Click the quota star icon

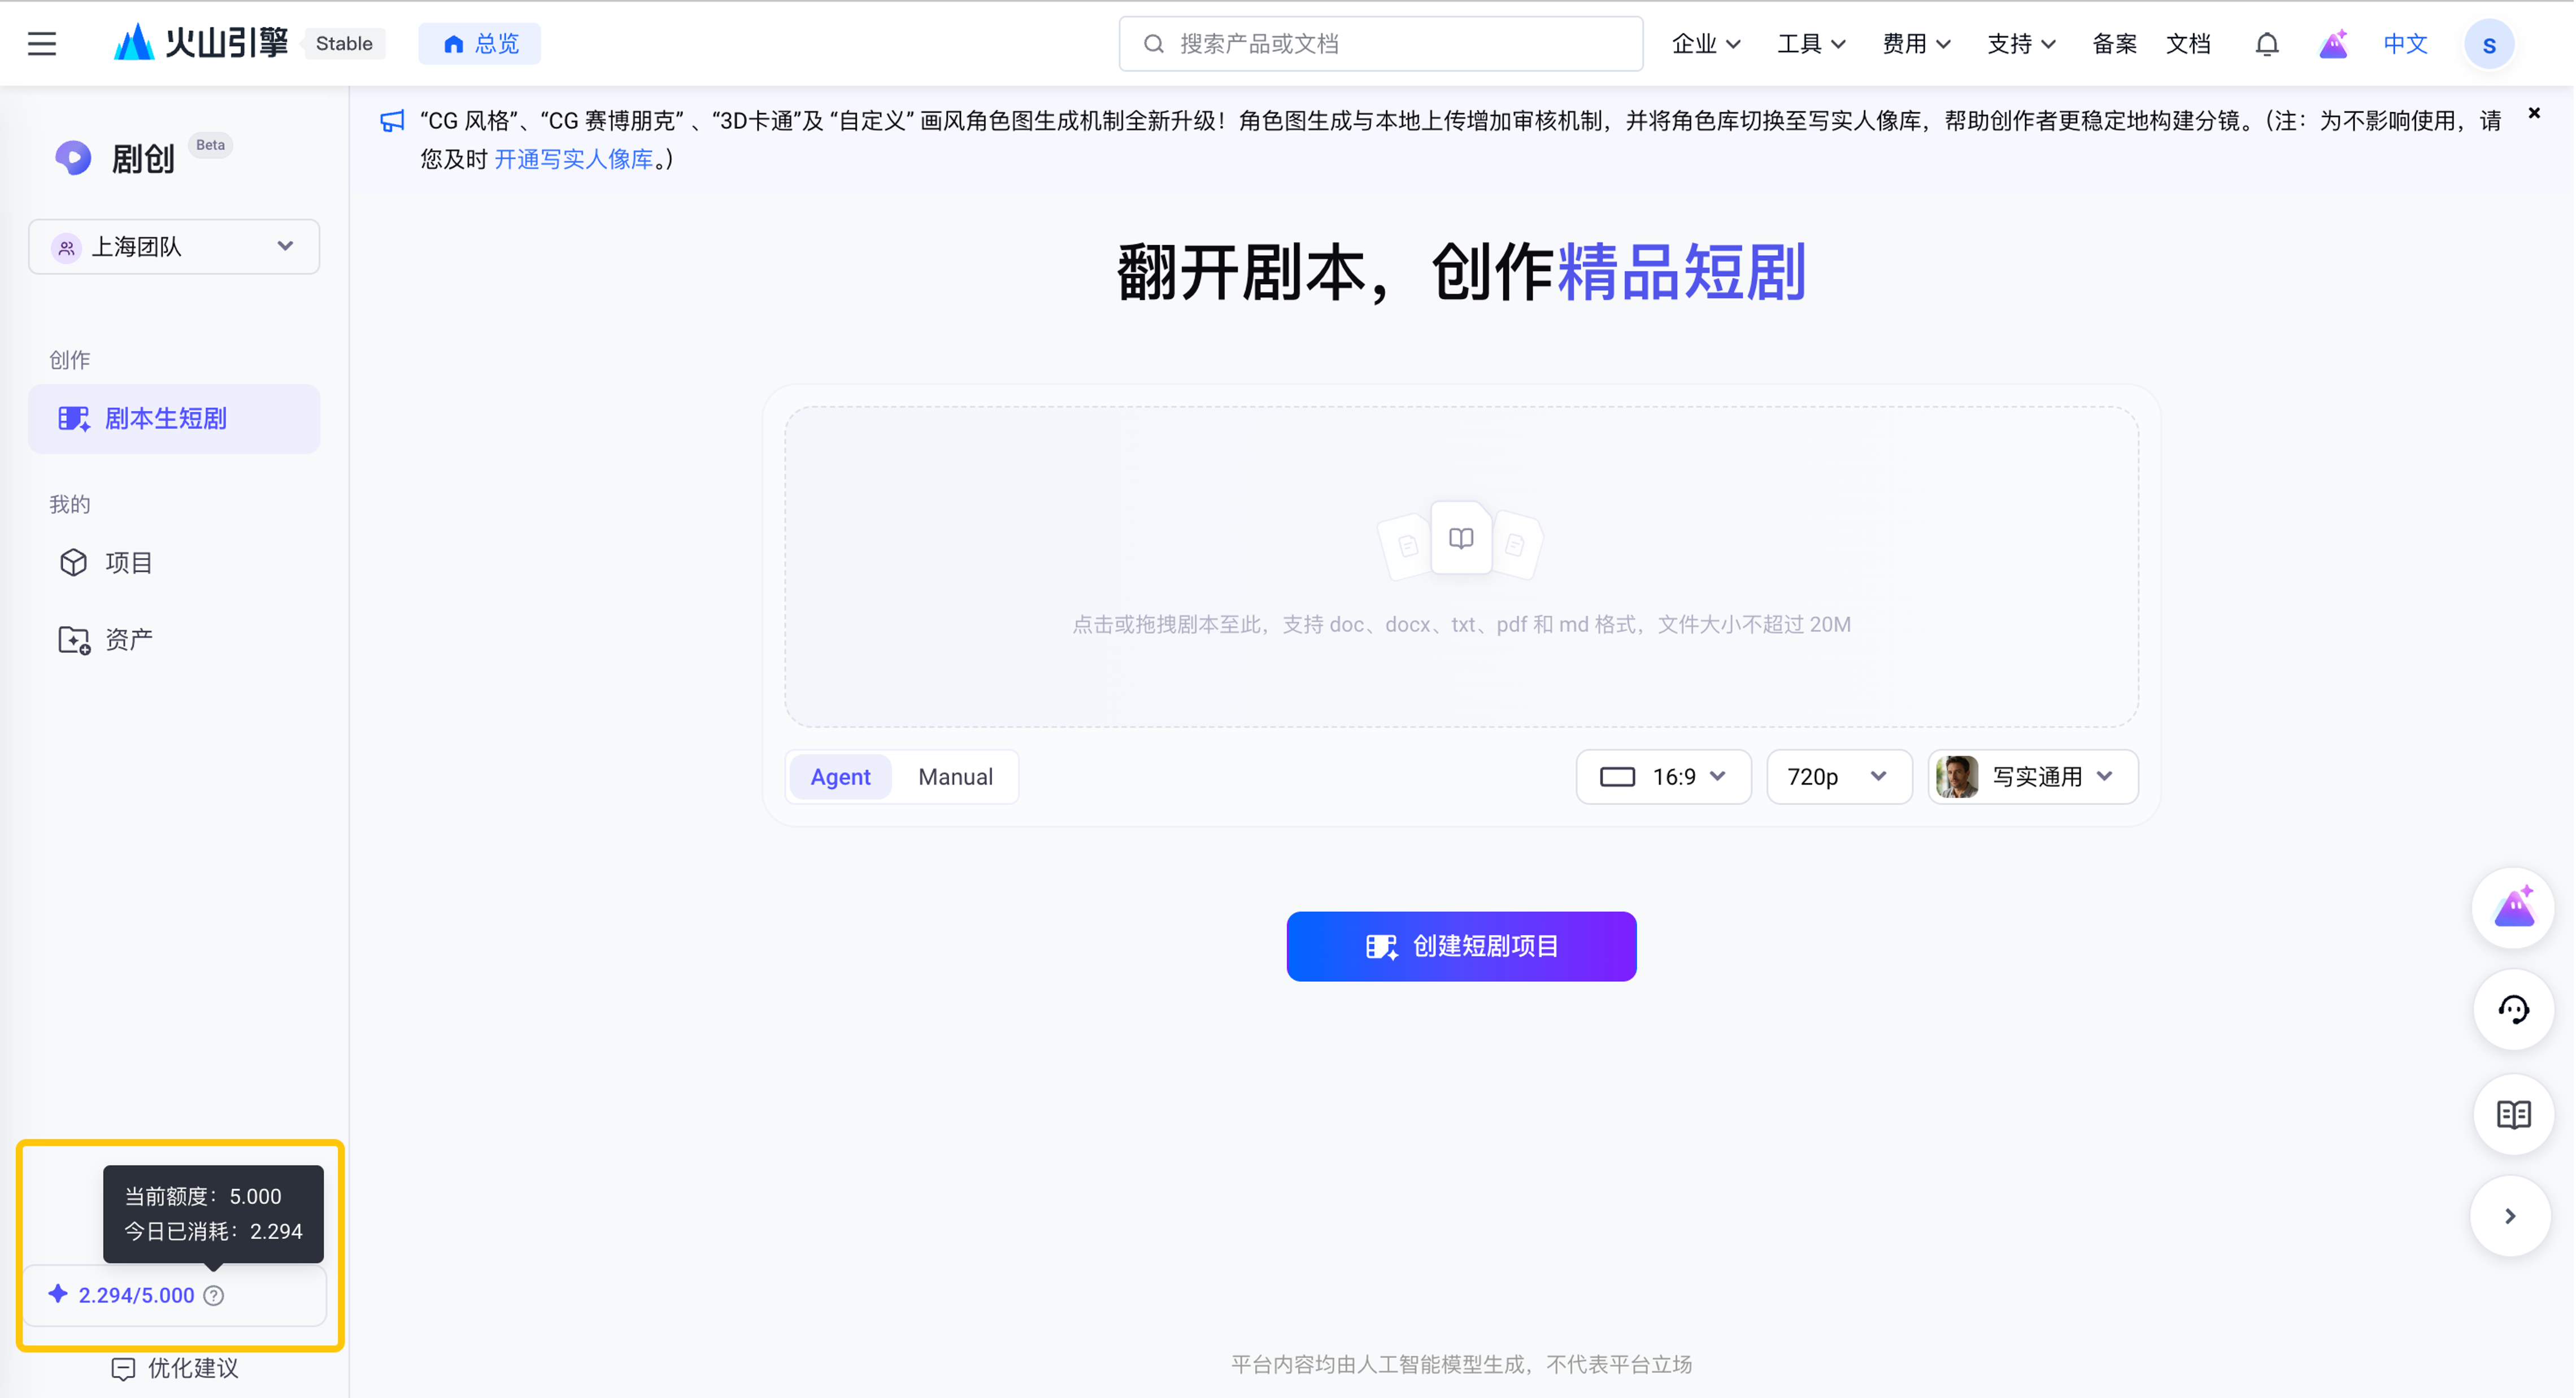[58, 1294]
